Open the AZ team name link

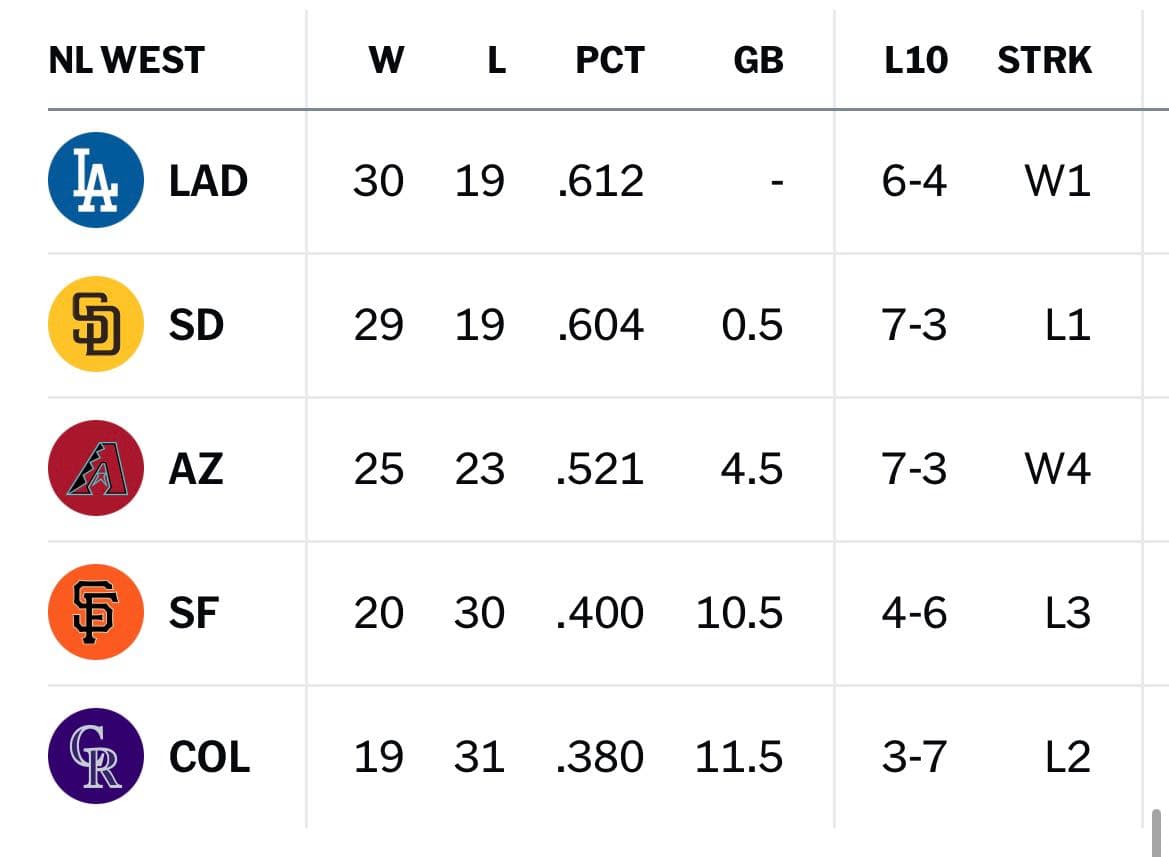(x=196, y=469)
